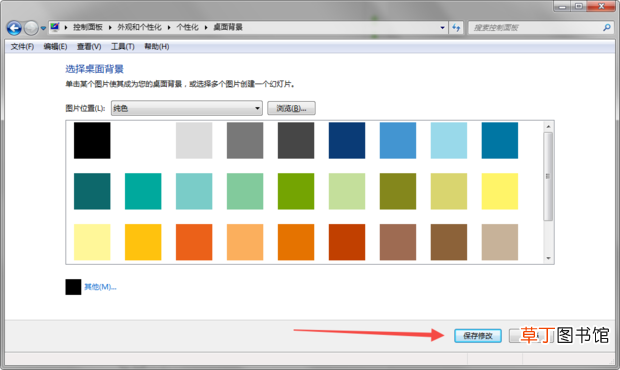Image resolution: width=620 pixels, height=370 pixels.
Task: Open the 编辑(E) menu
Action: [x=55, y=47]
